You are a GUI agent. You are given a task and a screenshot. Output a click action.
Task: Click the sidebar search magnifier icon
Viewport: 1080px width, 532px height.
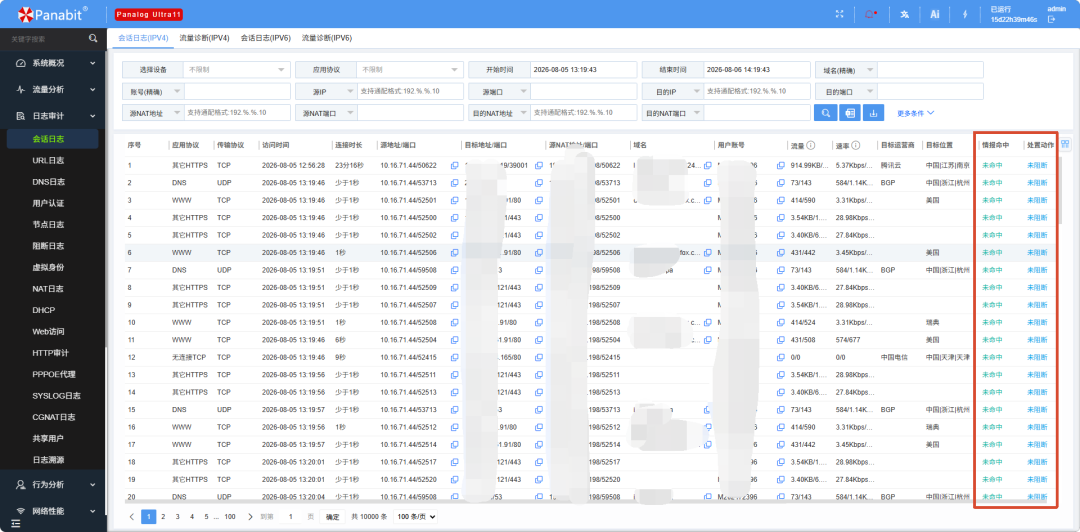[93, 39]
